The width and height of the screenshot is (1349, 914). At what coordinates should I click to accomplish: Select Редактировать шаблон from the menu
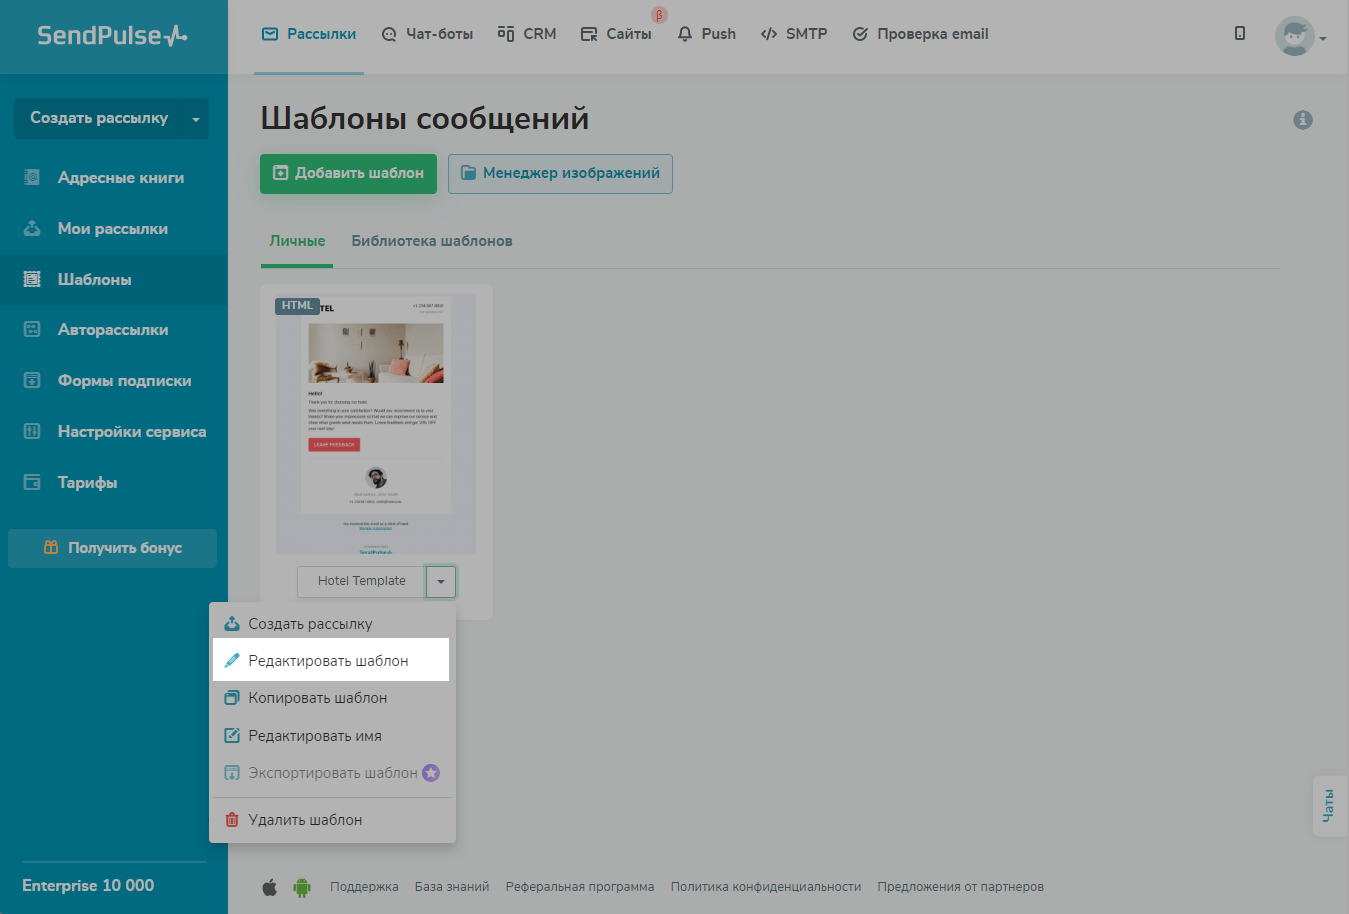(330, 661)
